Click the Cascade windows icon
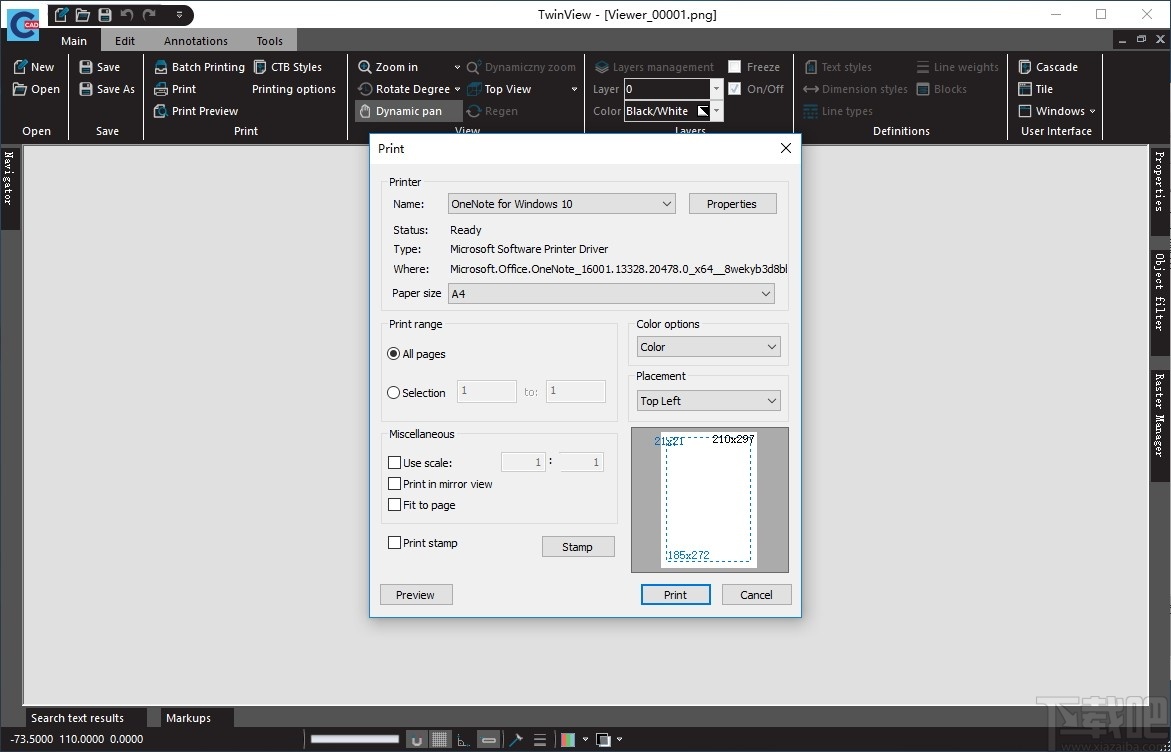The image size is (1171, 752). pos(1025,67)
